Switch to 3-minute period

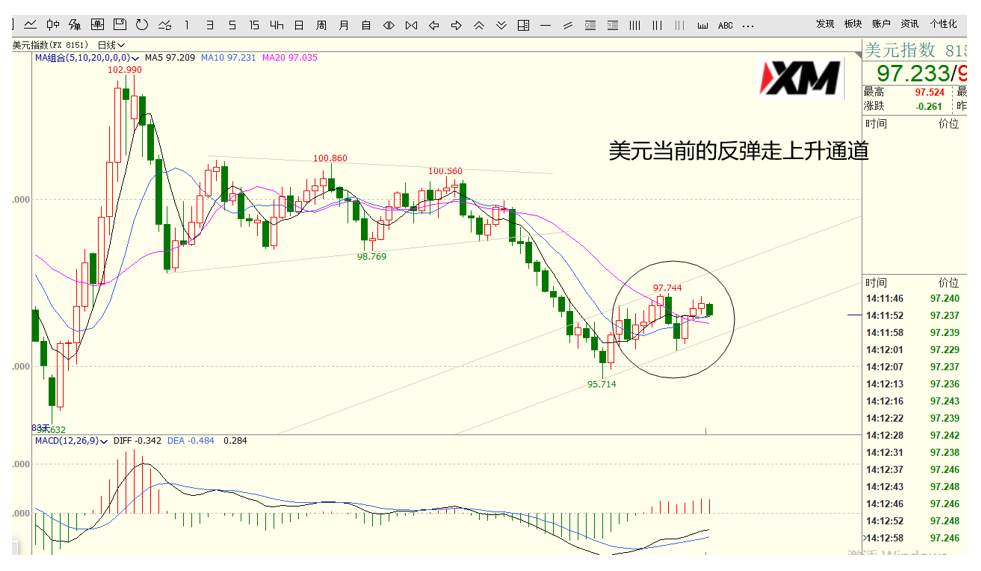click(x=210, y=25)
